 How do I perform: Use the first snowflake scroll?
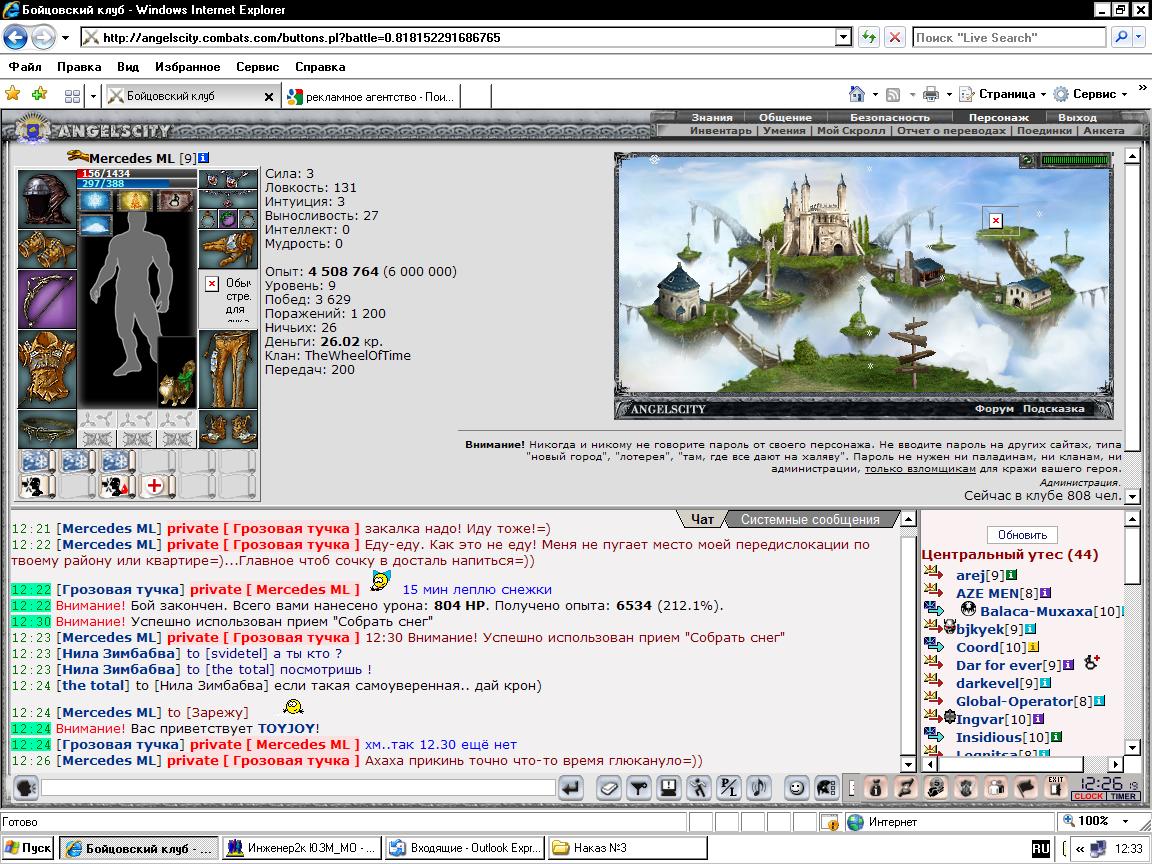(x=37, y=463)
